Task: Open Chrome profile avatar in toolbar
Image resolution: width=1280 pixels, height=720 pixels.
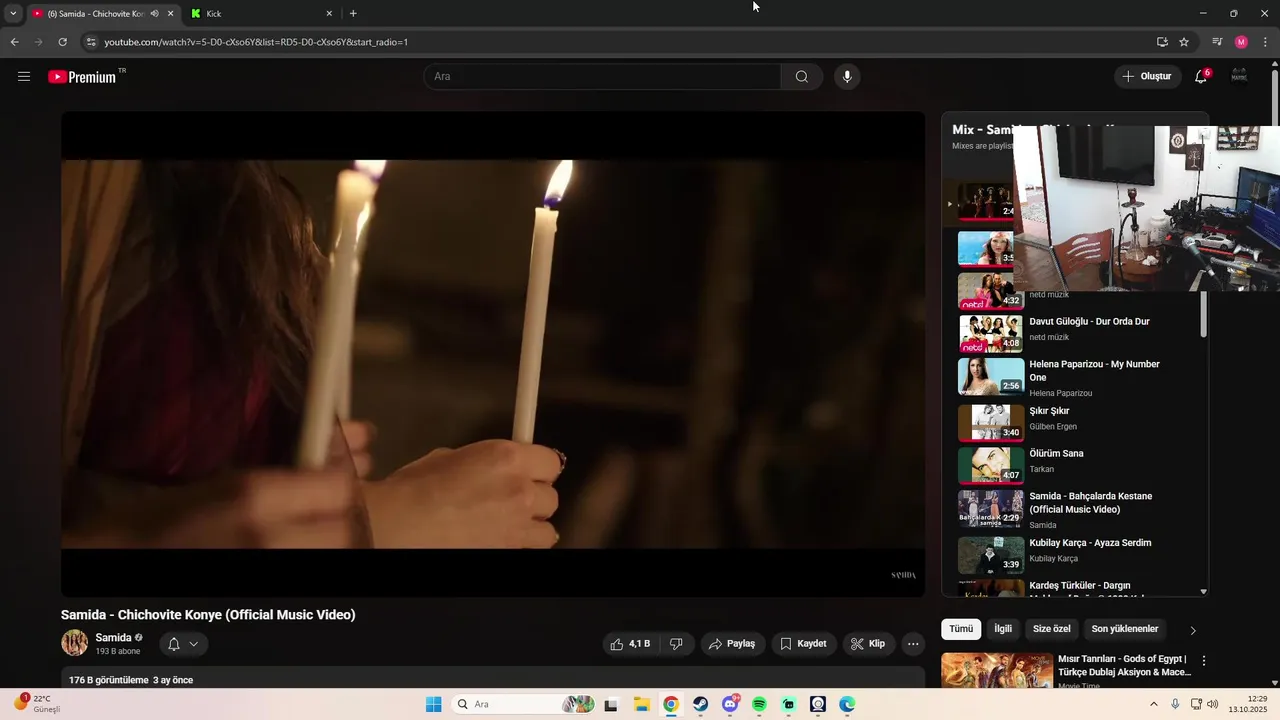Action: point(1241,42)
